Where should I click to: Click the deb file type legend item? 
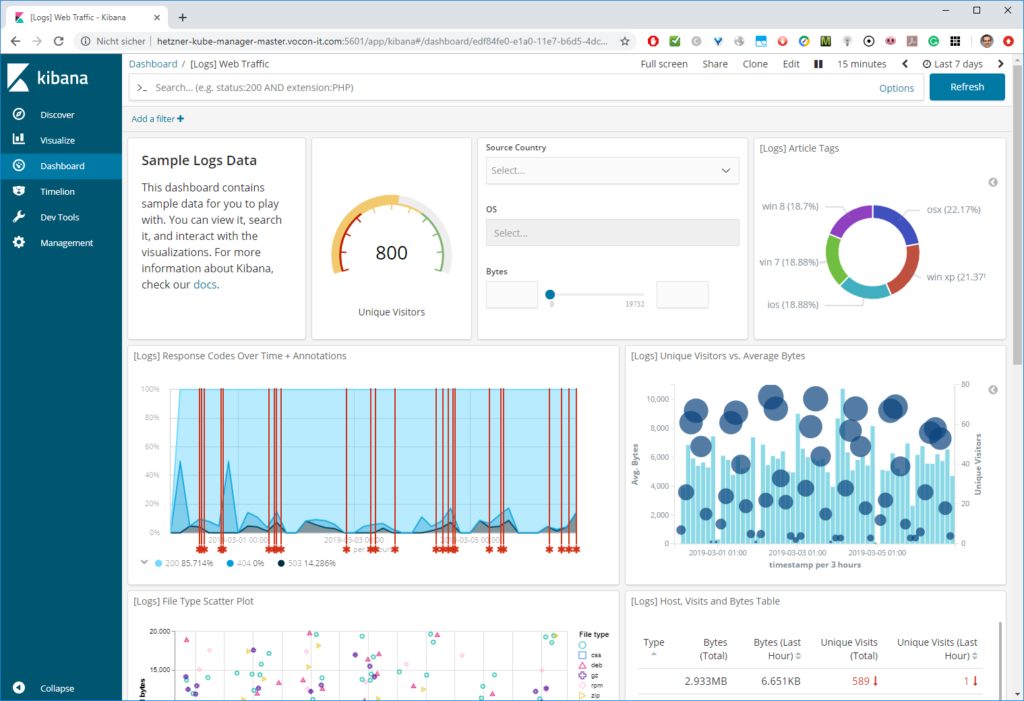(590, 665)
